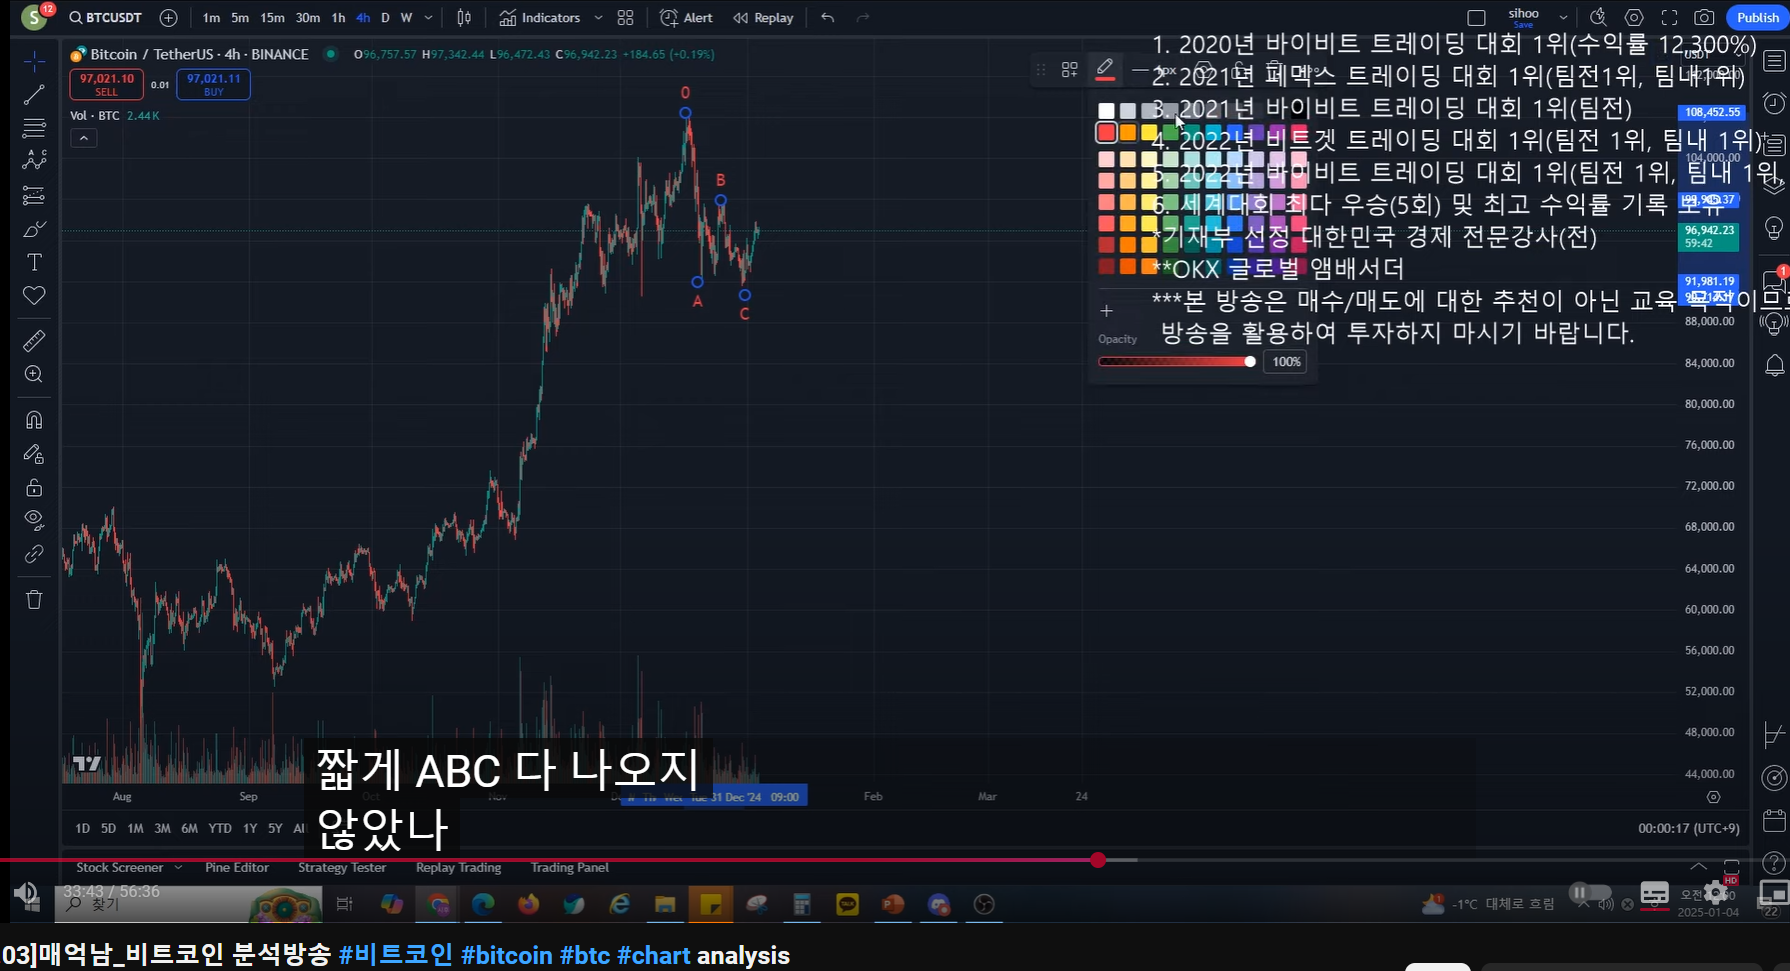Open the candlestick chart type selector
The image size is (1790, 971).
point(464,17)
